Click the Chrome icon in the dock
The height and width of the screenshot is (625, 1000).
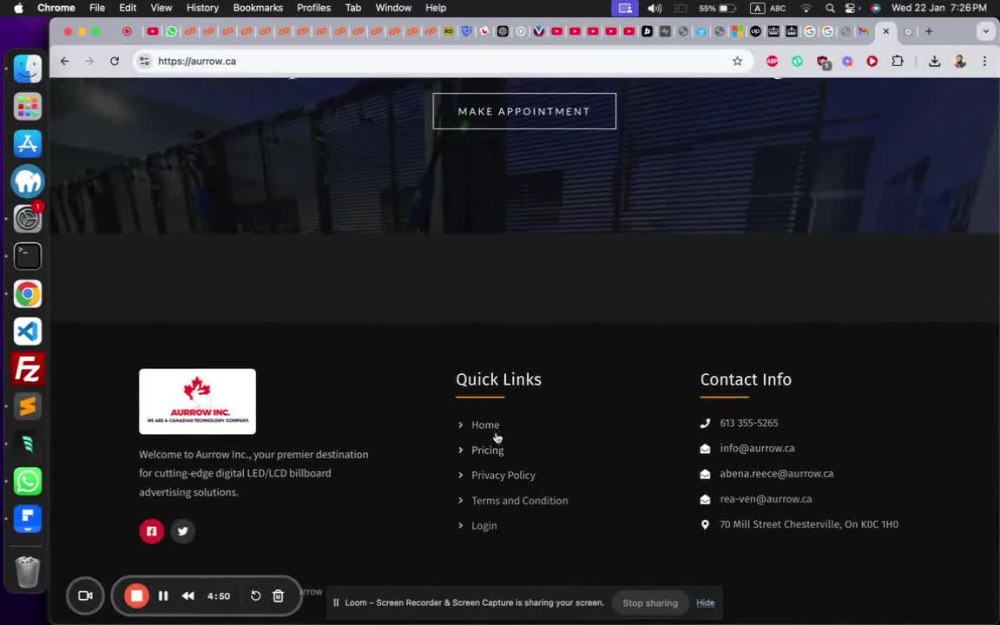[27, 294]
